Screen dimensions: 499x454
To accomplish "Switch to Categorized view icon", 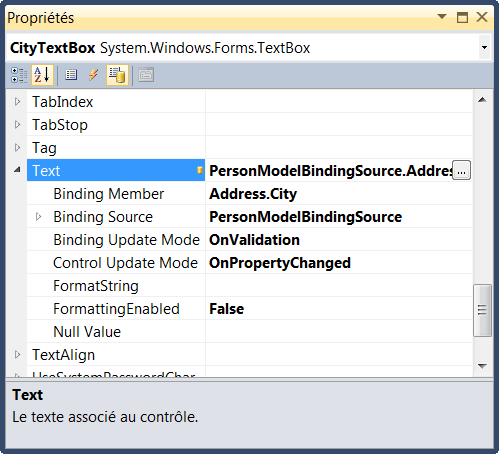I will pos(19,75).
